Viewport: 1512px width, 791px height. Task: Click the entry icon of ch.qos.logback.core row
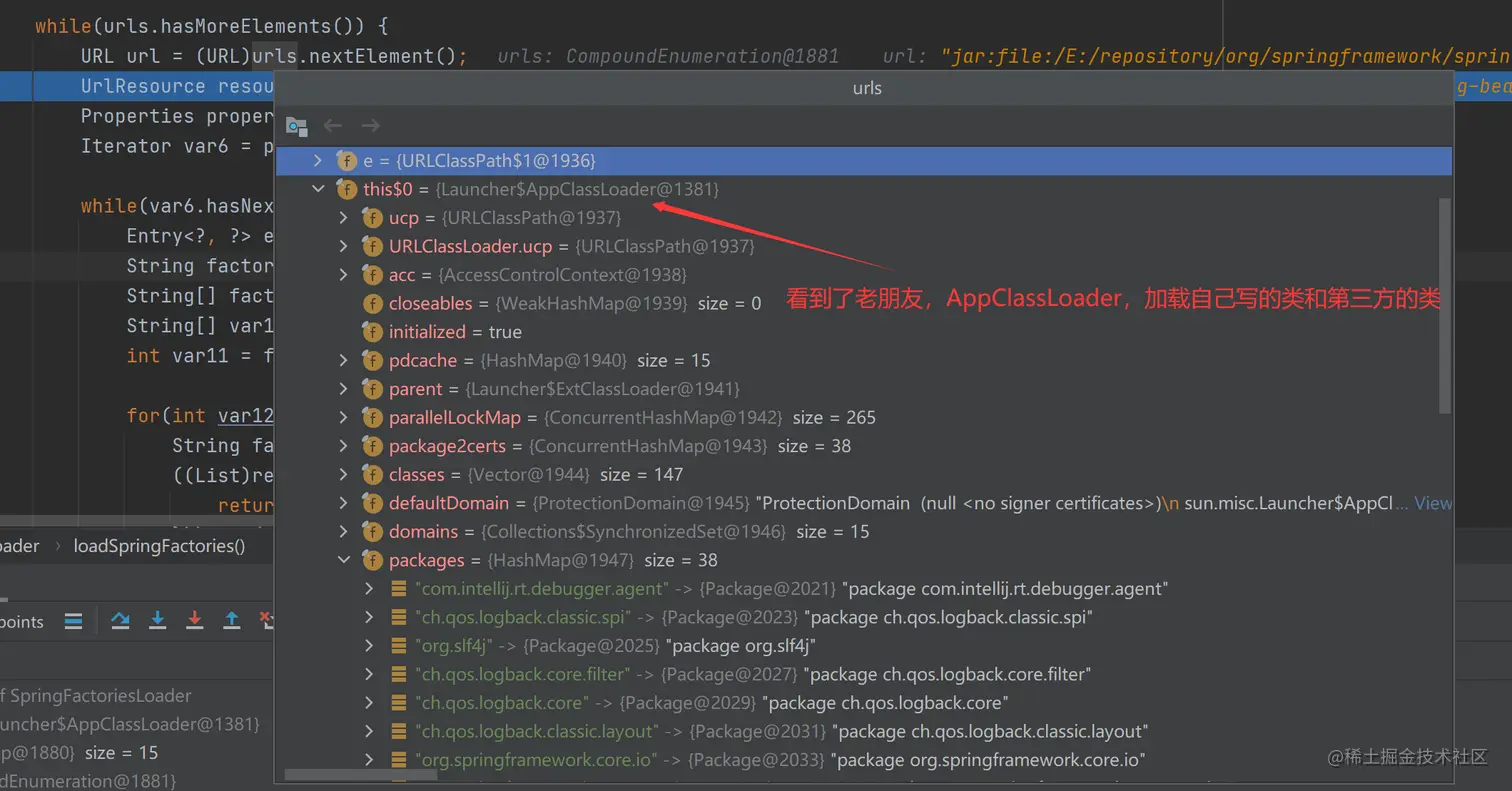point(398,703)
